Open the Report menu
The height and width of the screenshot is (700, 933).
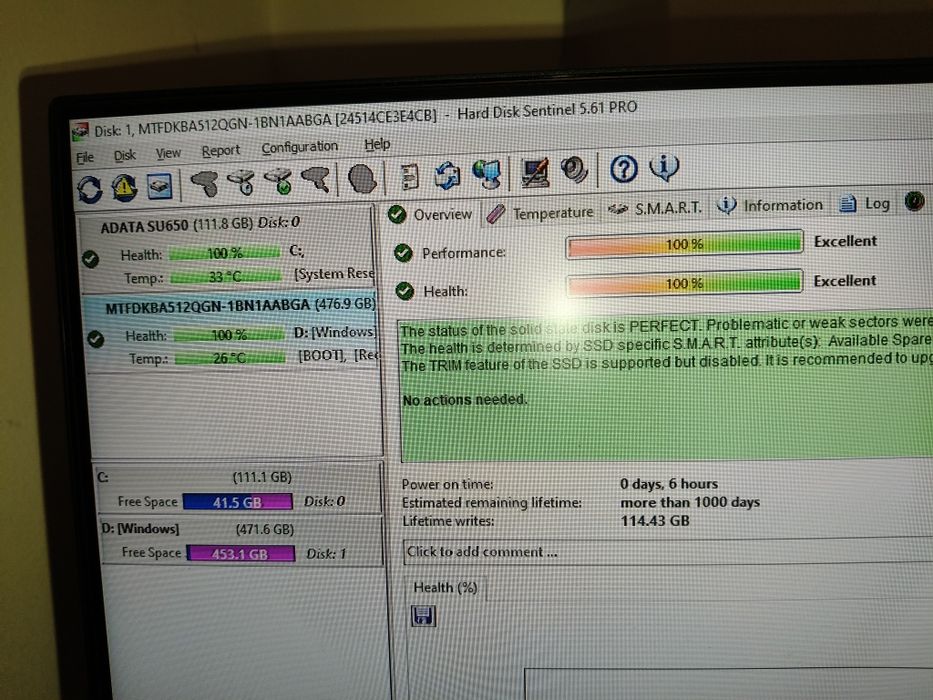(221, 151)
